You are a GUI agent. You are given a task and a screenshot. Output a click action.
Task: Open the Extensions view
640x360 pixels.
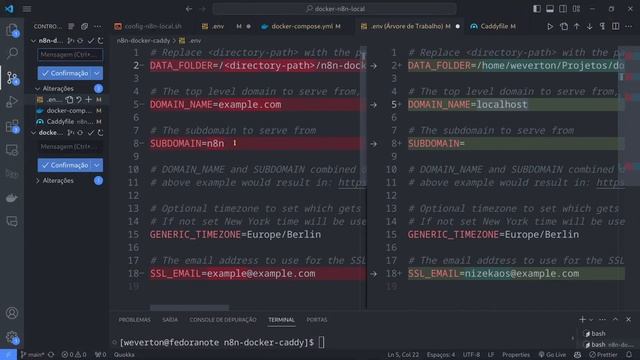tap(12, 126)
